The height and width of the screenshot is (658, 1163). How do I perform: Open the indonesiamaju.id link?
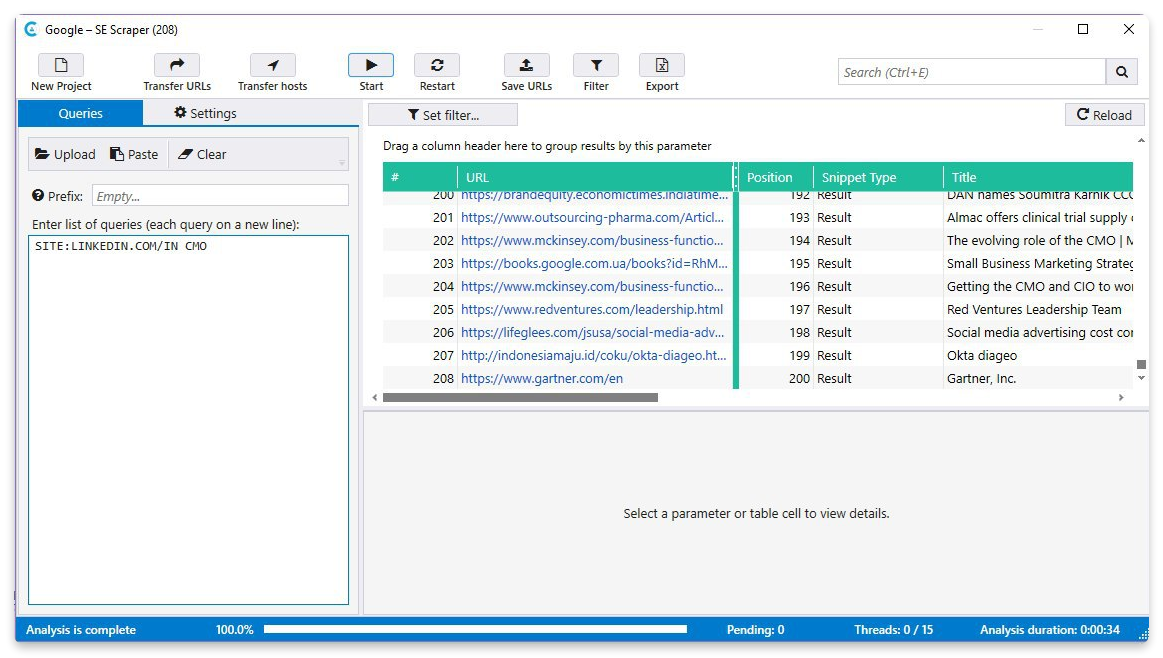point(593,355)
